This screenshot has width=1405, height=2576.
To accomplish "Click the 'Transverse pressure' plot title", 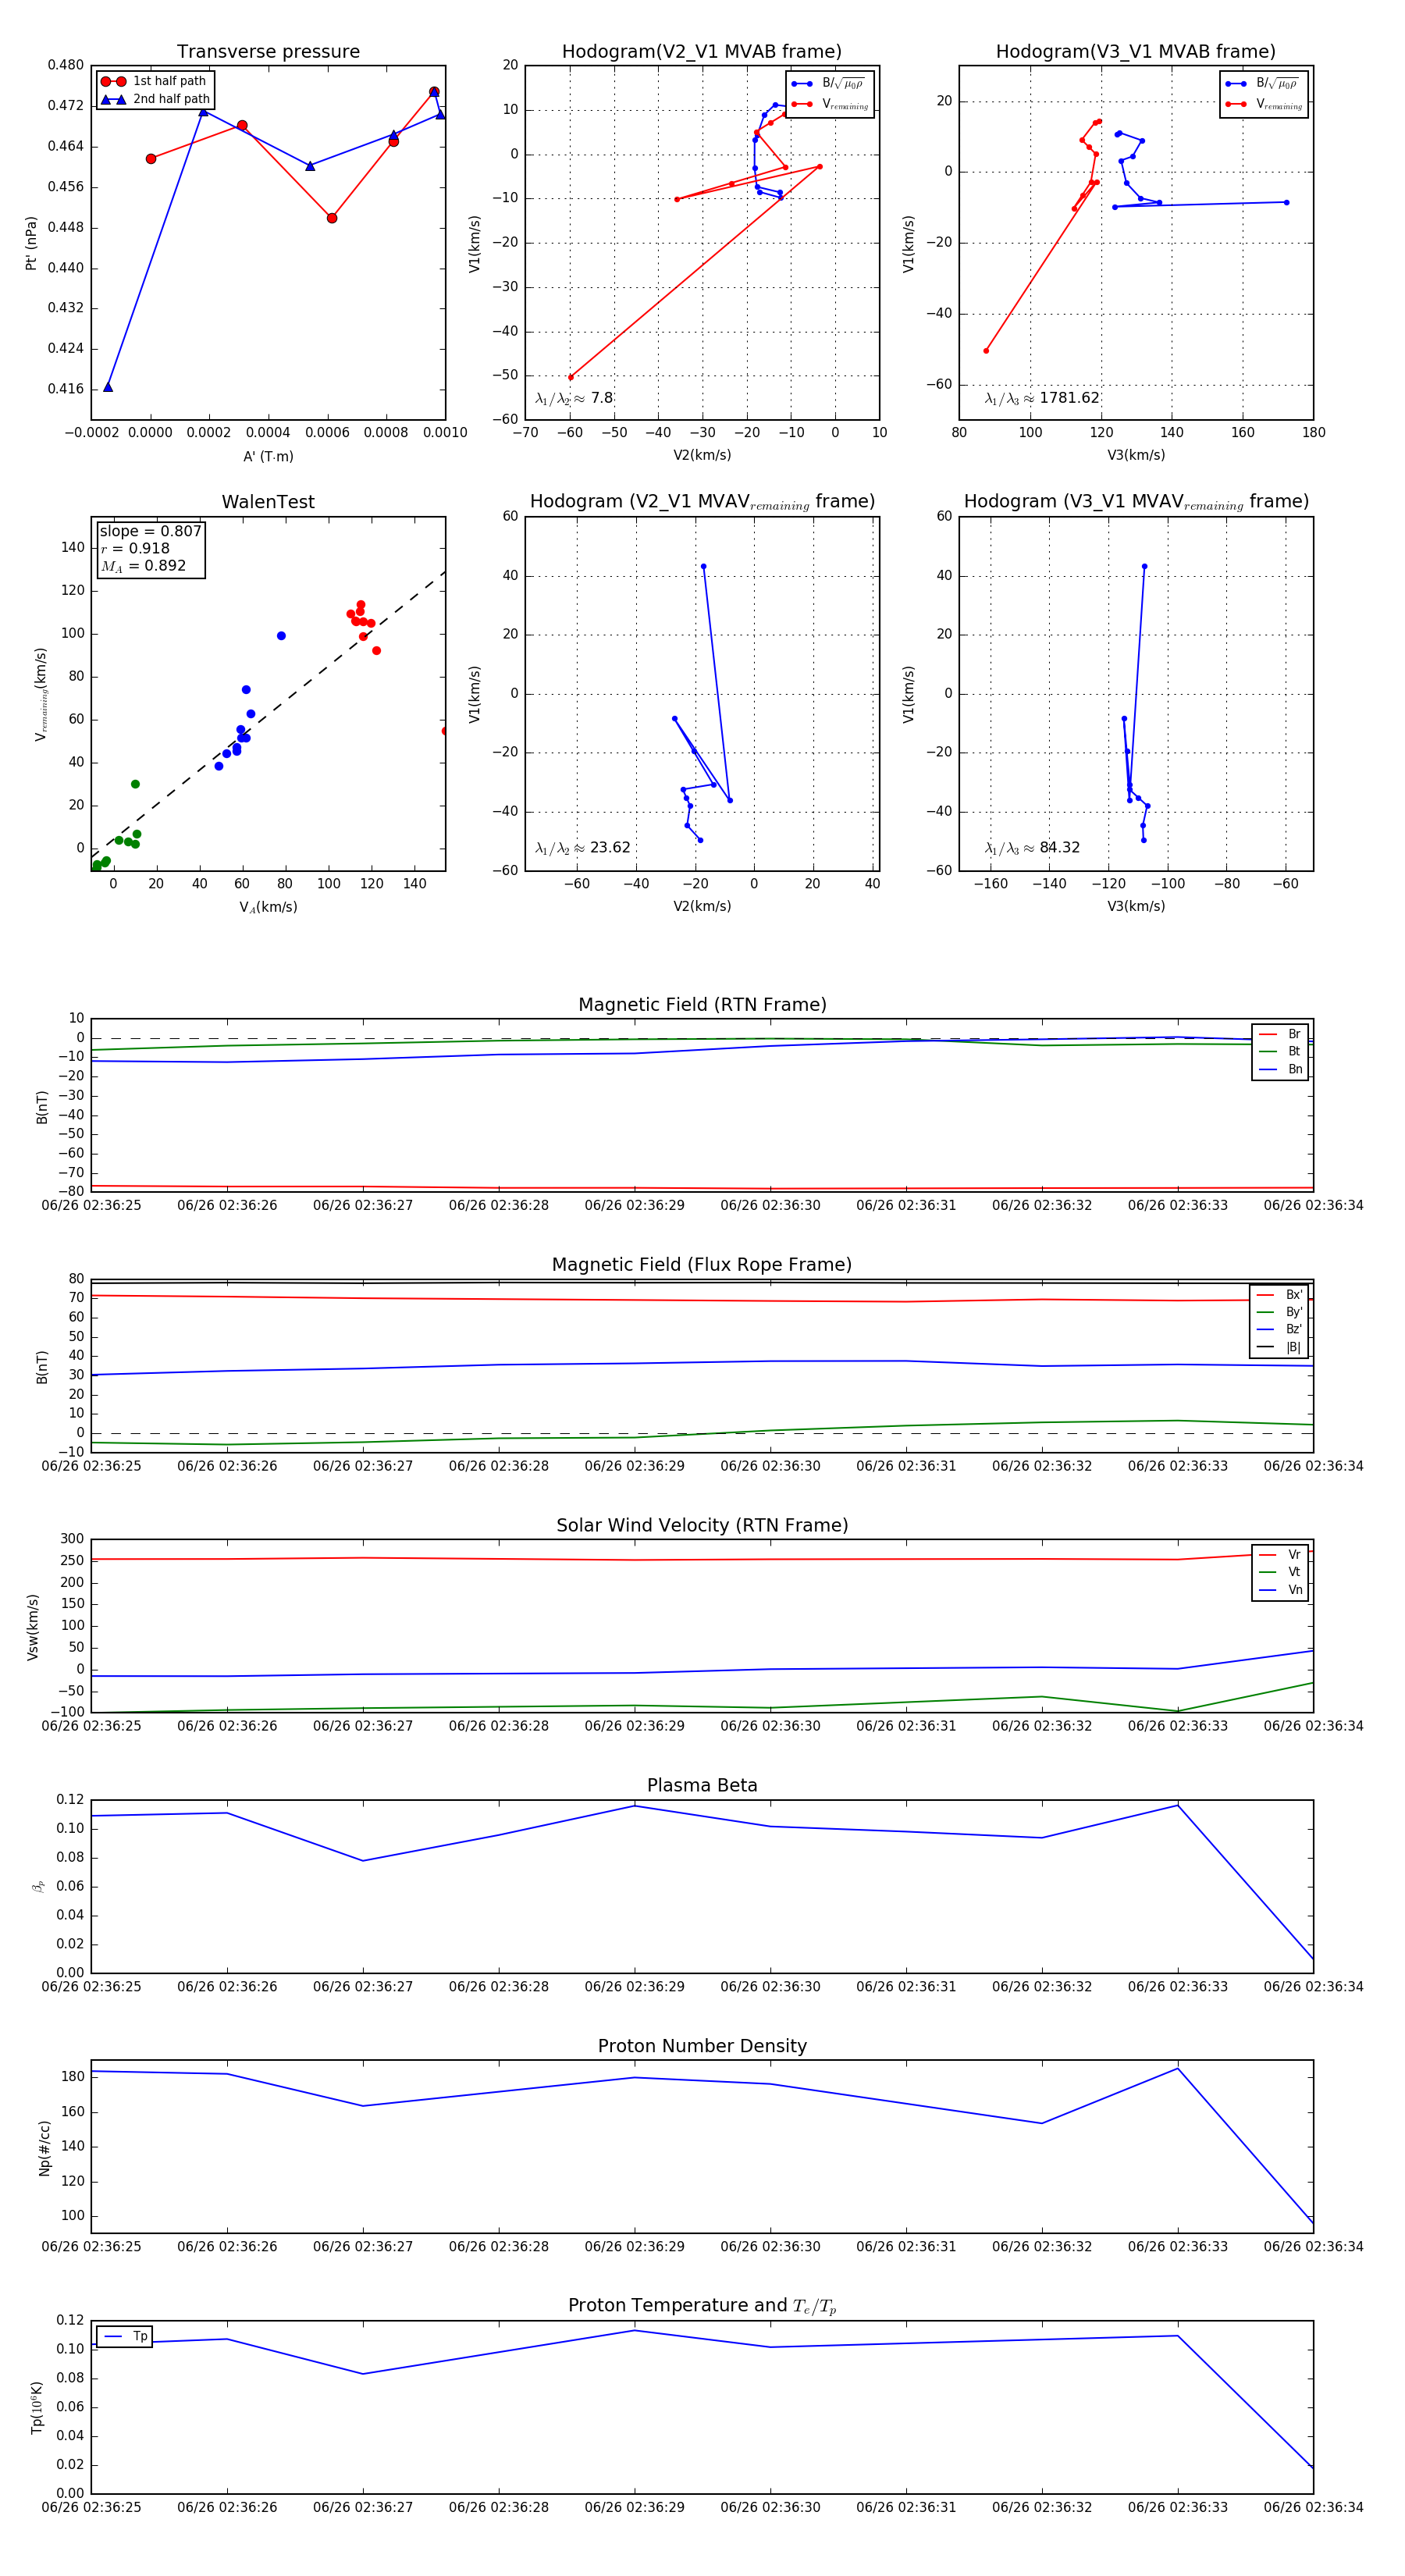I will pyautogui.click(x=268, y=52).
